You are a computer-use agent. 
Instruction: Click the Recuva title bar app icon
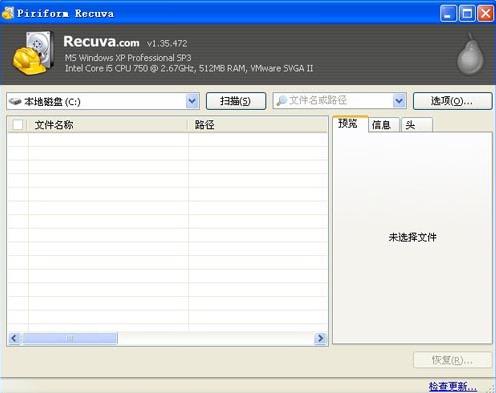click(x=8, y=13)
